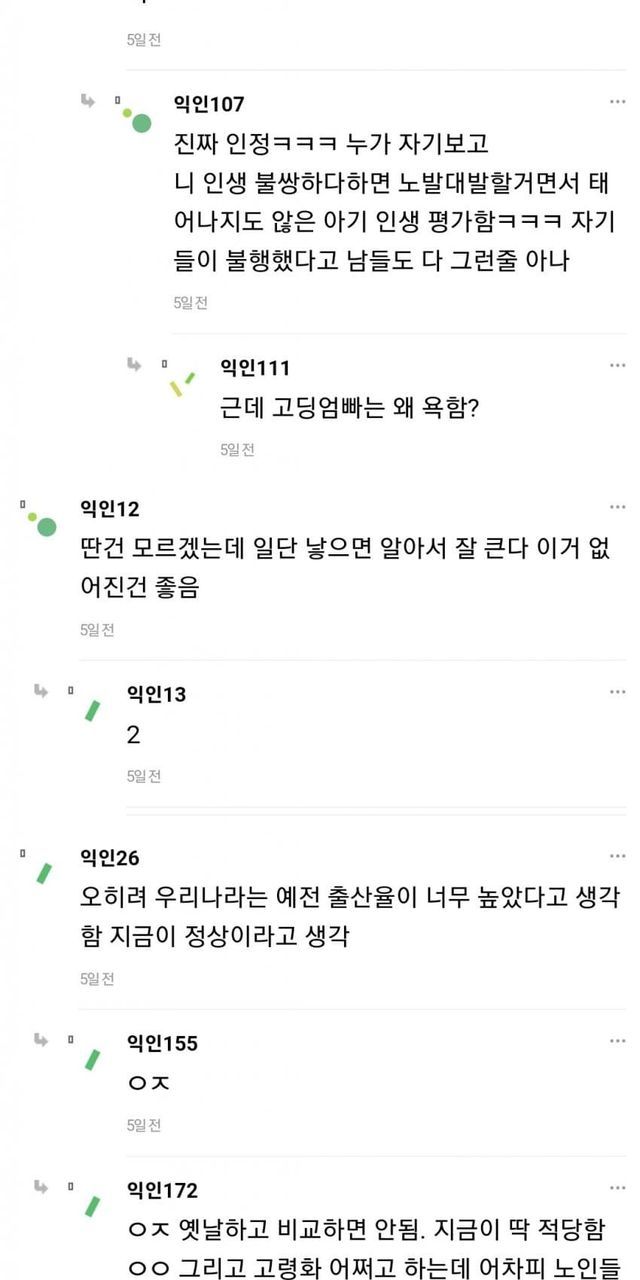640x1280 pixels.
Task: Open more options for 익인107's comment
Action: point(618,102)
